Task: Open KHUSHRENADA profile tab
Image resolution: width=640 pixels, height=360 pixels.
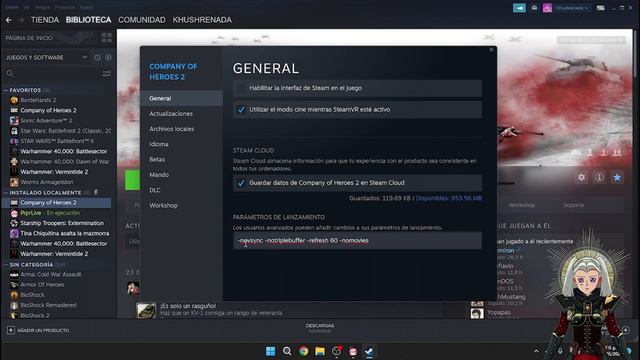Action: click(x=202, y=20)
